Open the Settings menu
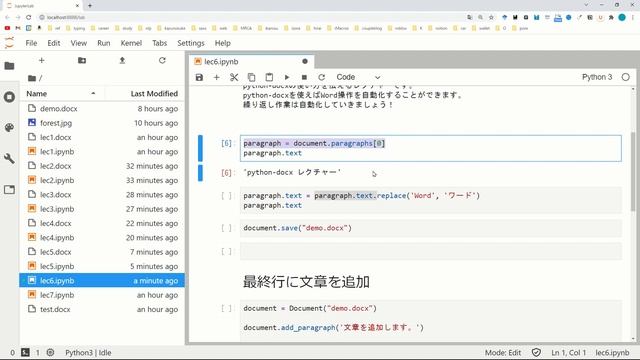 (191, 43)
